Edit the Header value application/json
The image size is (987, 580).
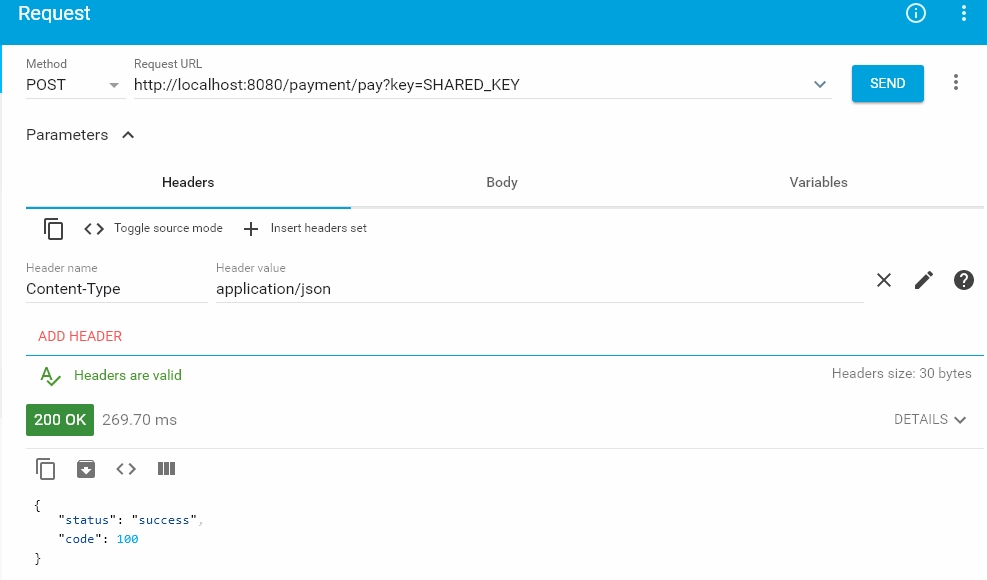(539, 289)
